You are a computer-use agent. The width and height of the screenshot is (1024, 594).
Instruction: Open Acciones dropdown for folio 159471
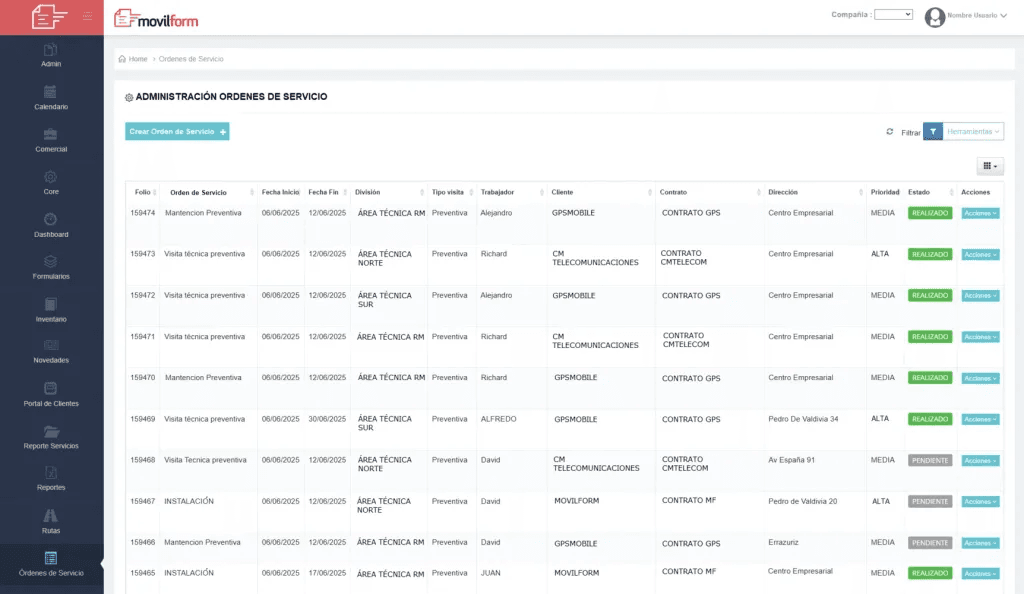click(980, 337)
